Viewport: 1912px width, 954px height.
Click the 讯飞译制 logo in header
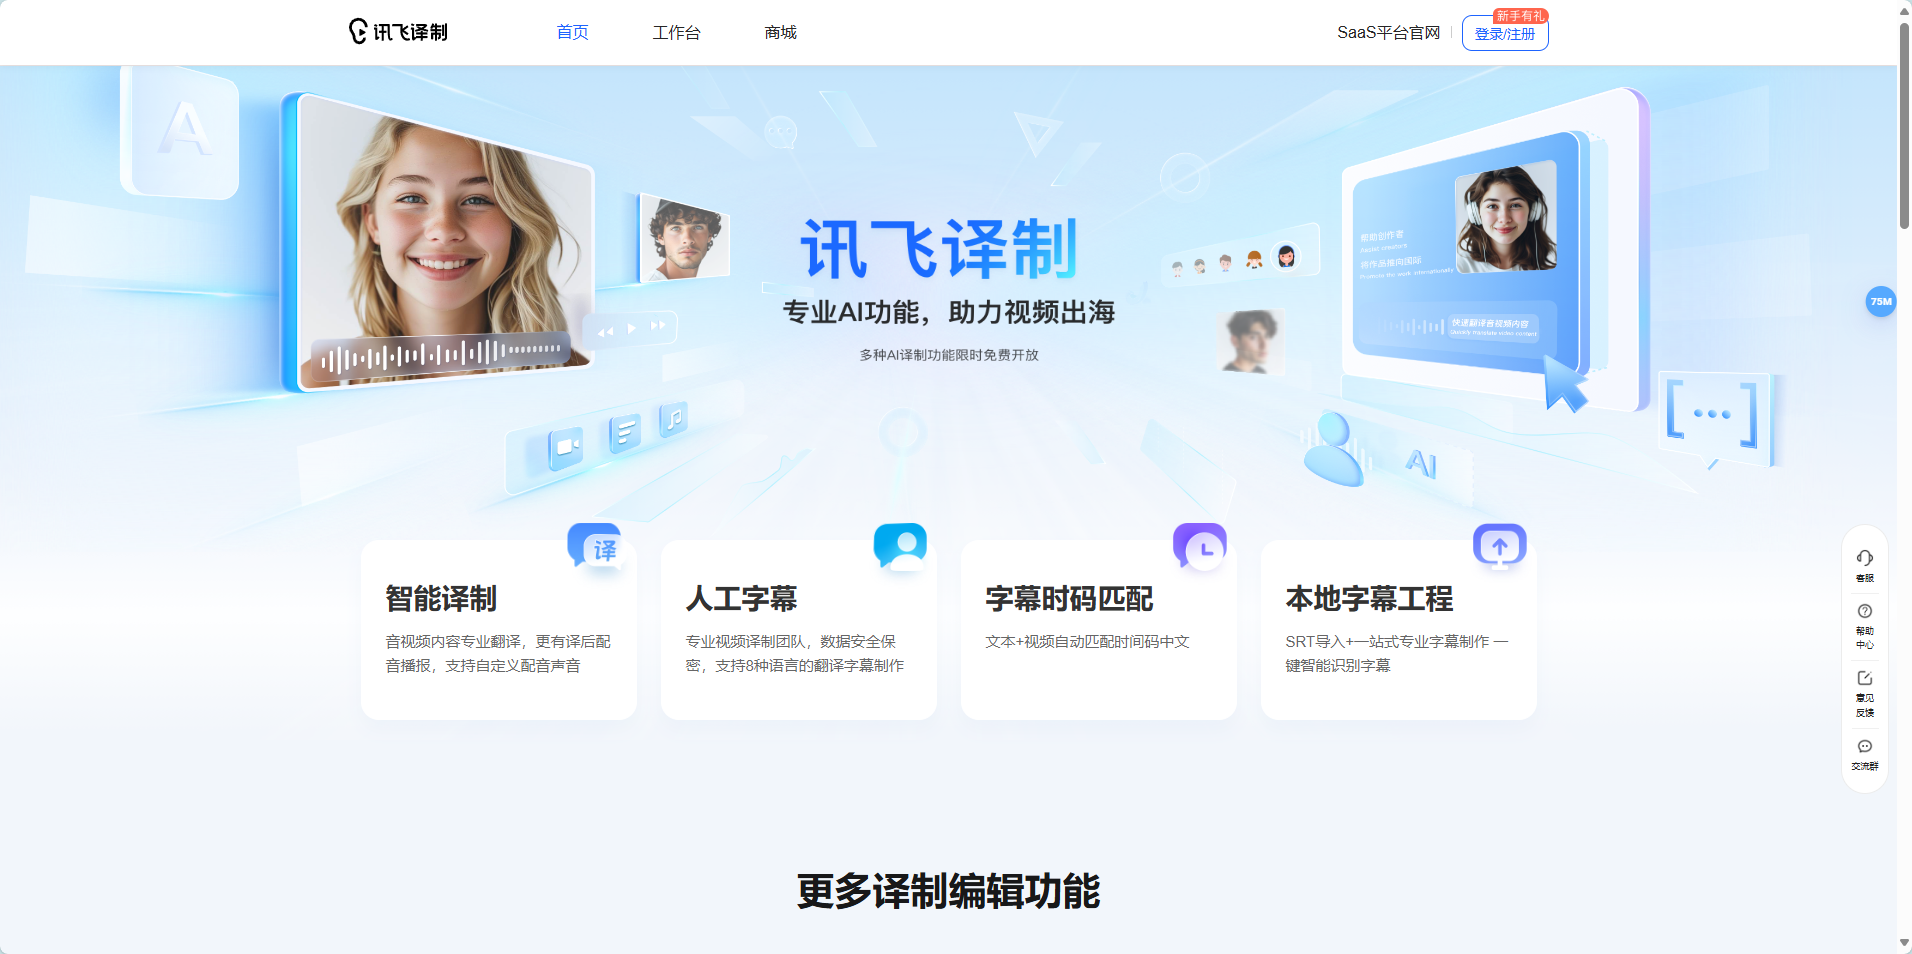point(398,32)
